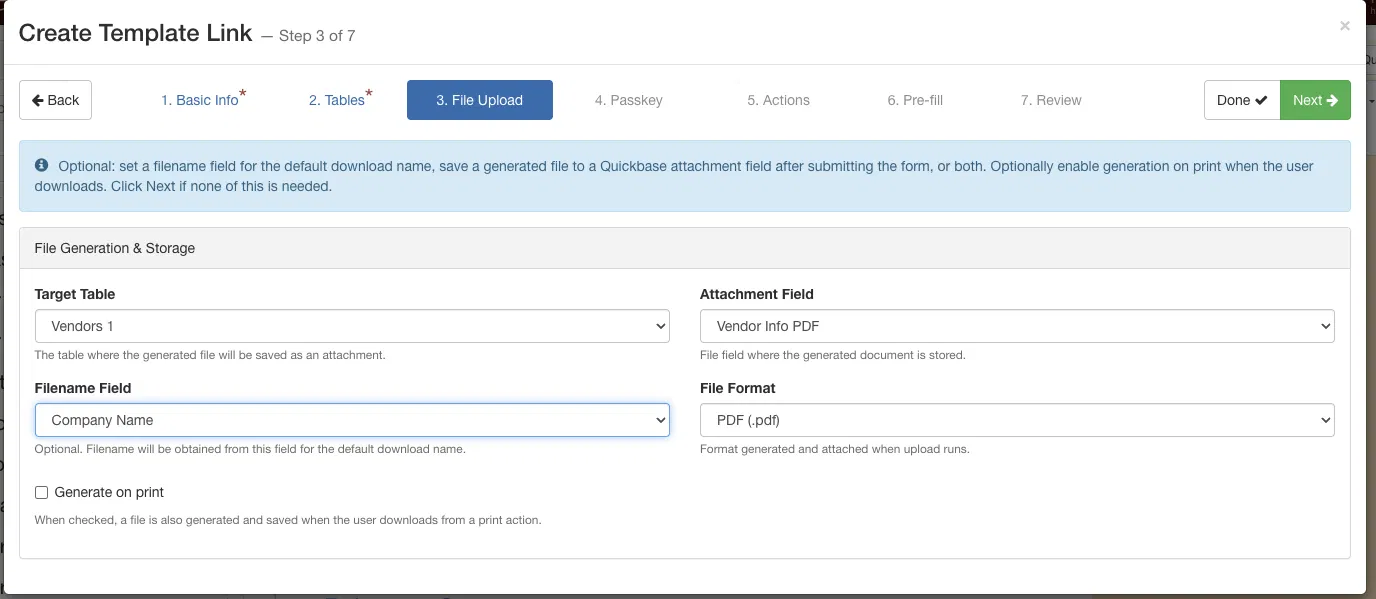Jump to step 7. Review
This screenshot has height=599, width=1376.
point(1051,100)
